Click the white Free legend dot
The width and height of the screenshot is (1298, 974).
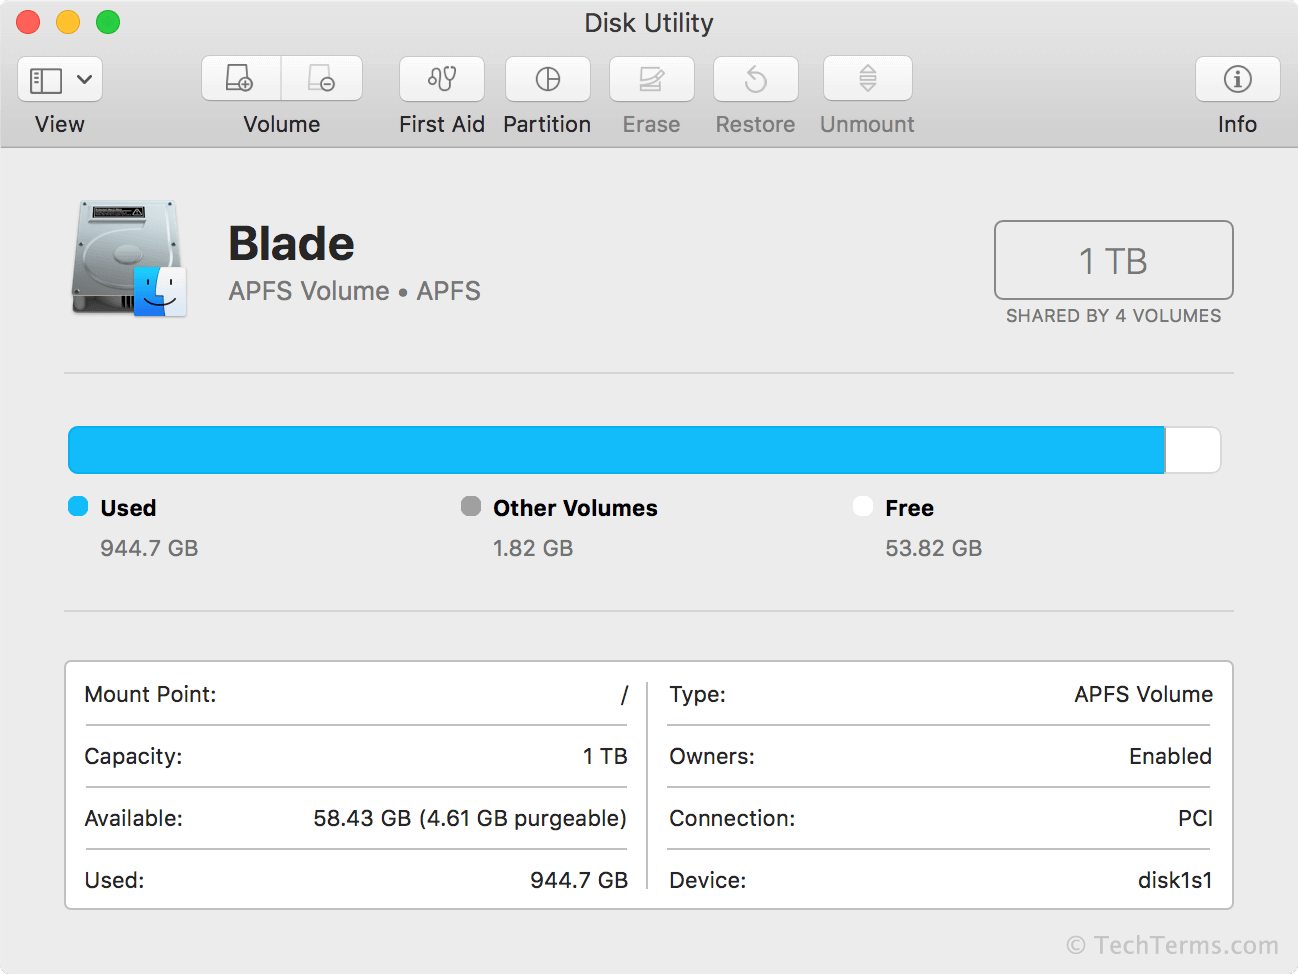click(x=863, y=506)
